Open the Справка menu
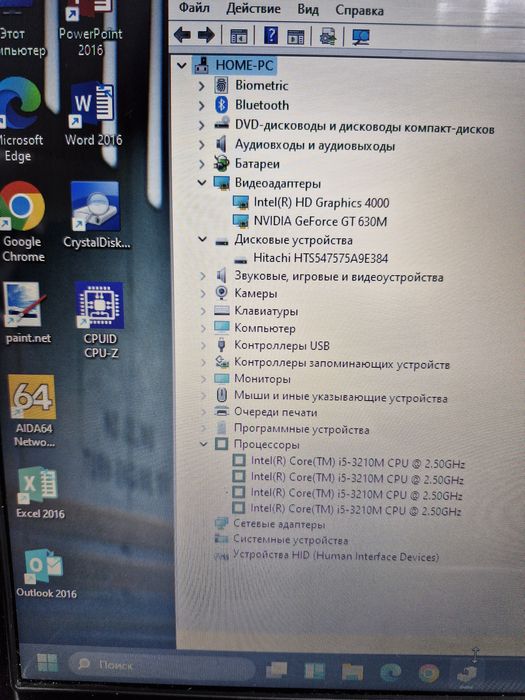Image resolution: width=525 pixels, height=700 pixels. 359,10
